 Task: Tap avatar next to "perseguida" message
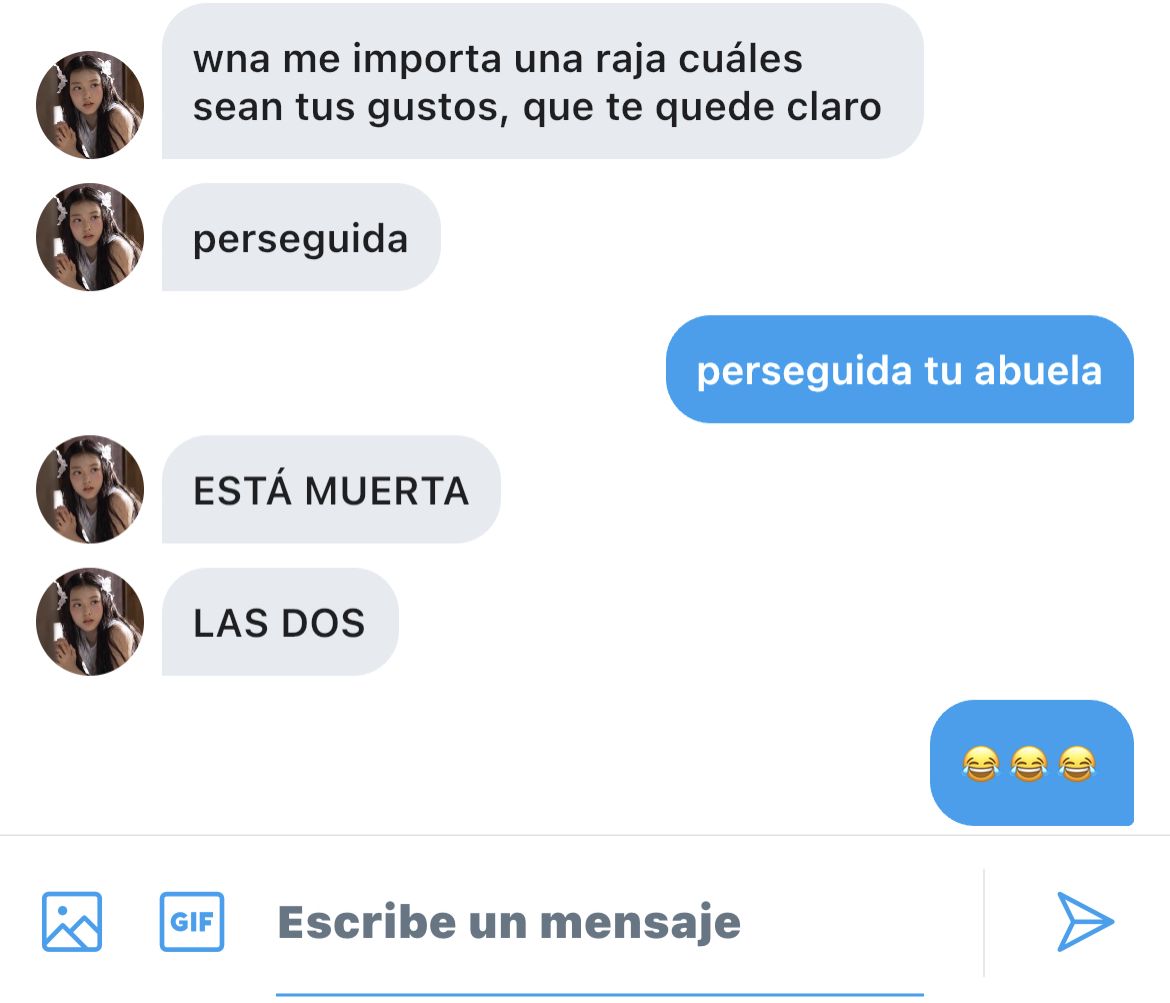[x=90, y=237]
